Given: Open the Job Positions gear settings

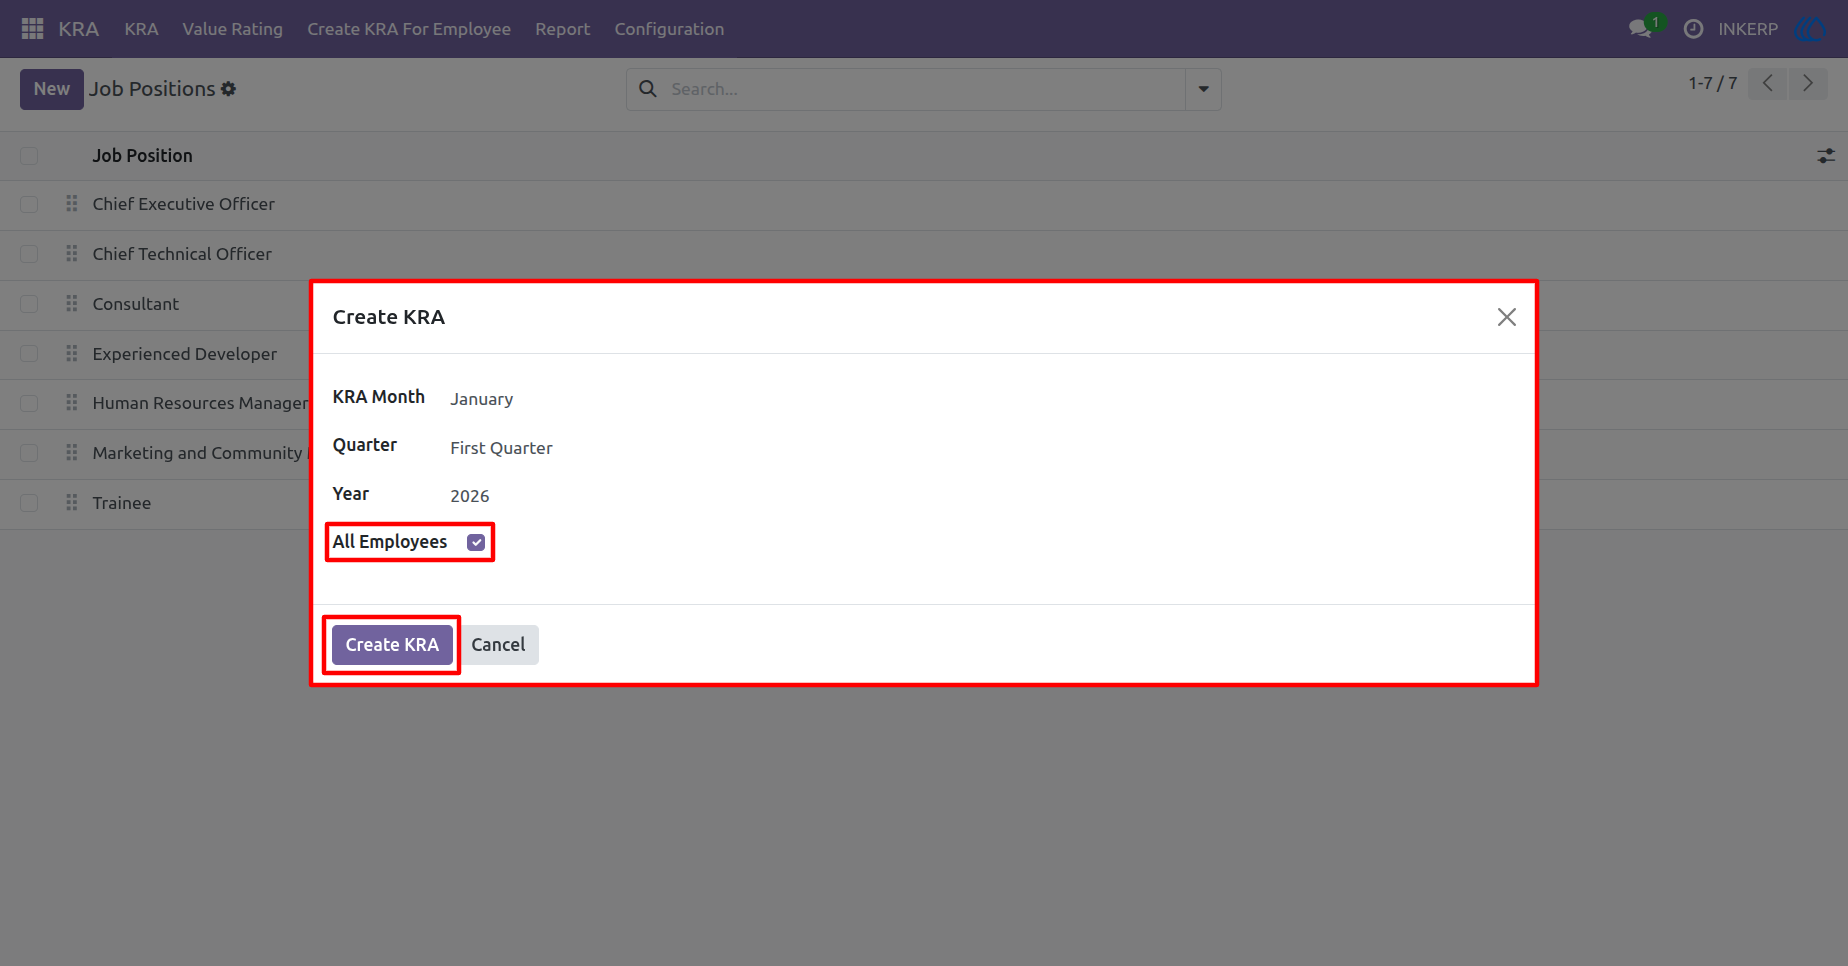Looking at the screenshot, I should [x=229, y=89].
